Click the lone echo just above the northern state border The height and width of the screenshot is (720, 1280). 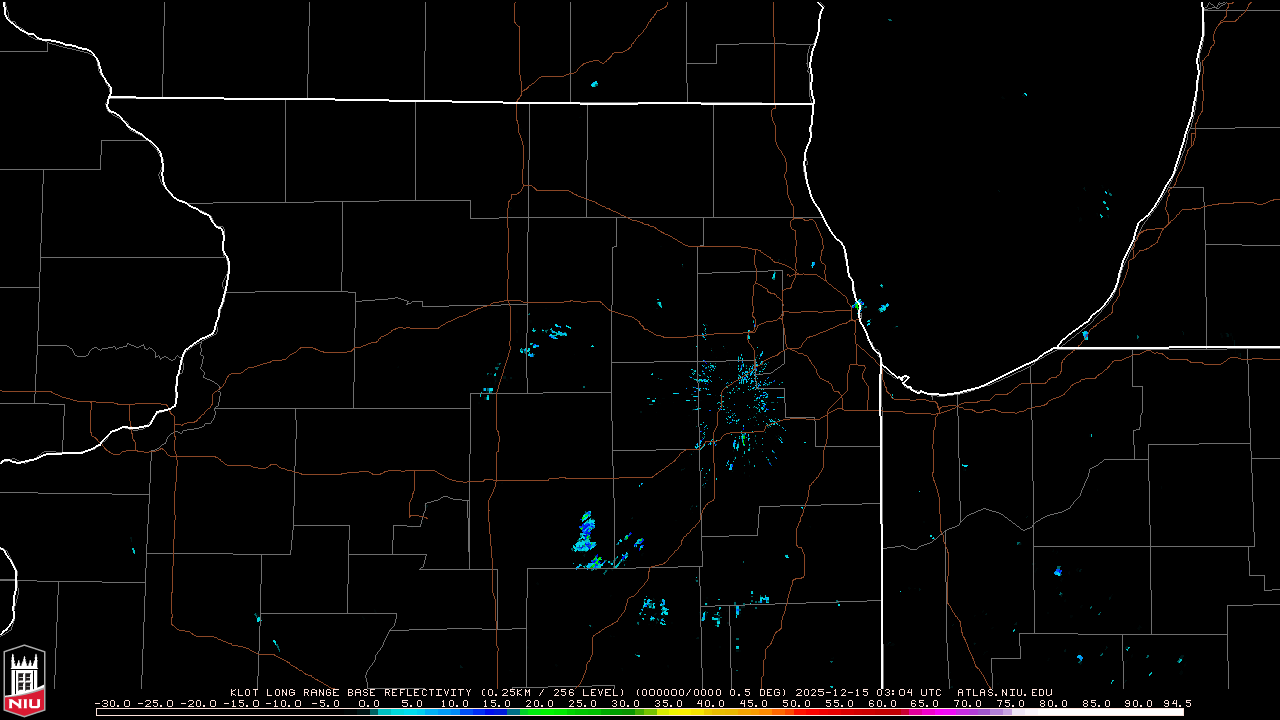point(594,84)
